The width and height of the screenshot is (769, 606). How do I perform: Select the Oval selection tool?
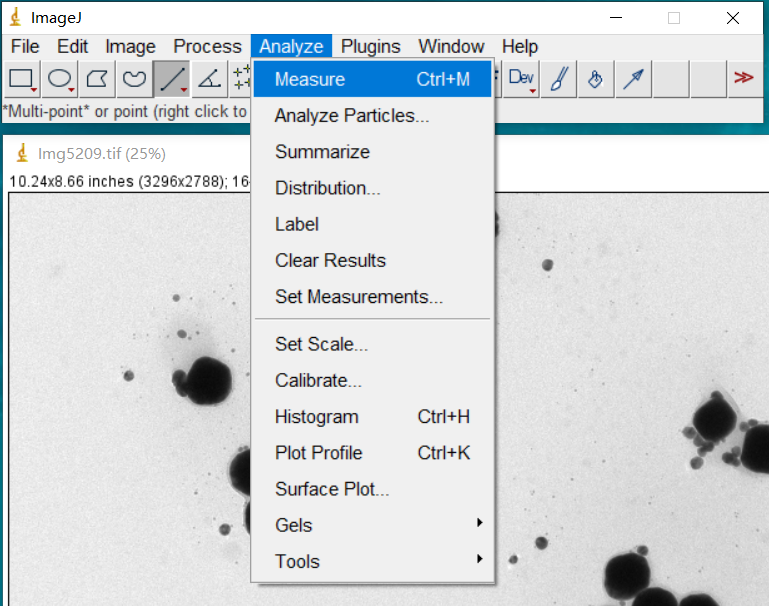[60, 78]
